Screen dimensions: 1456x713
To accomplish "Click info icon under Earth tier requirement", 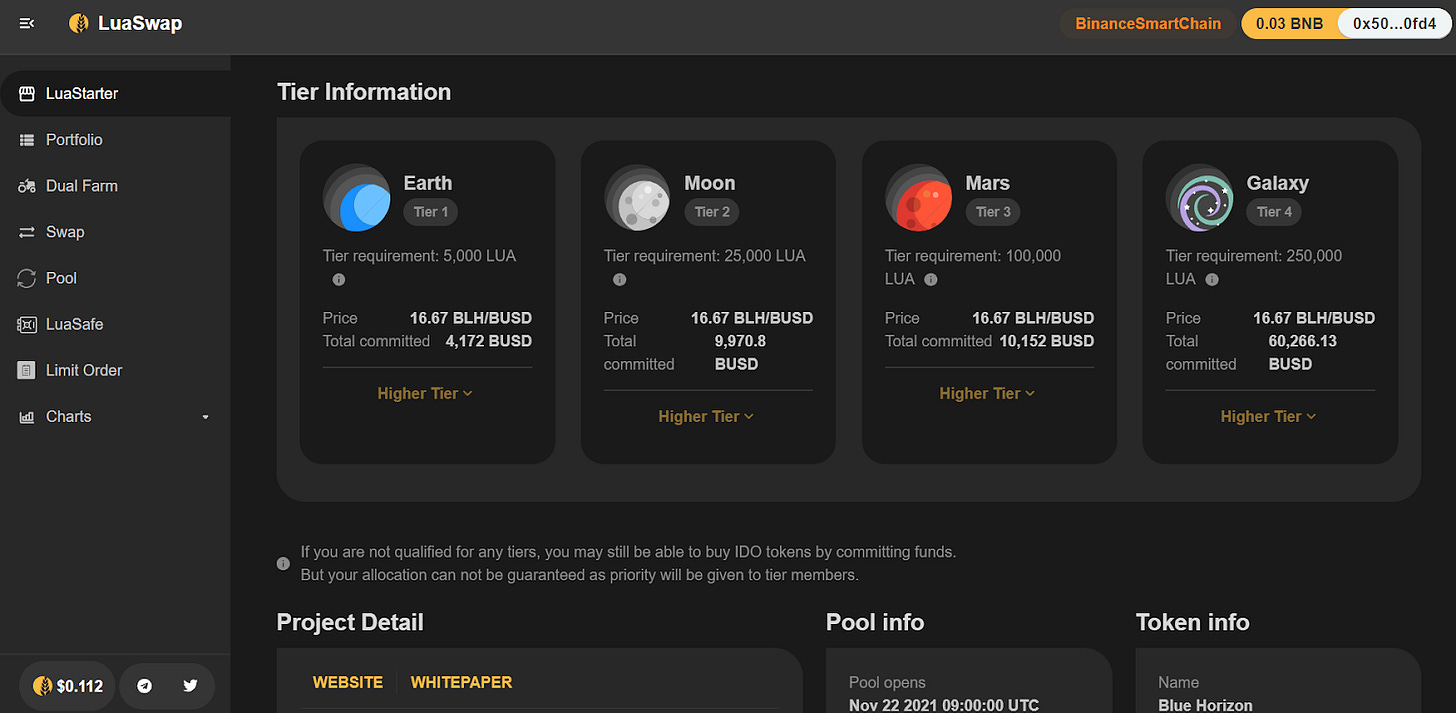I will click(339, 280).
